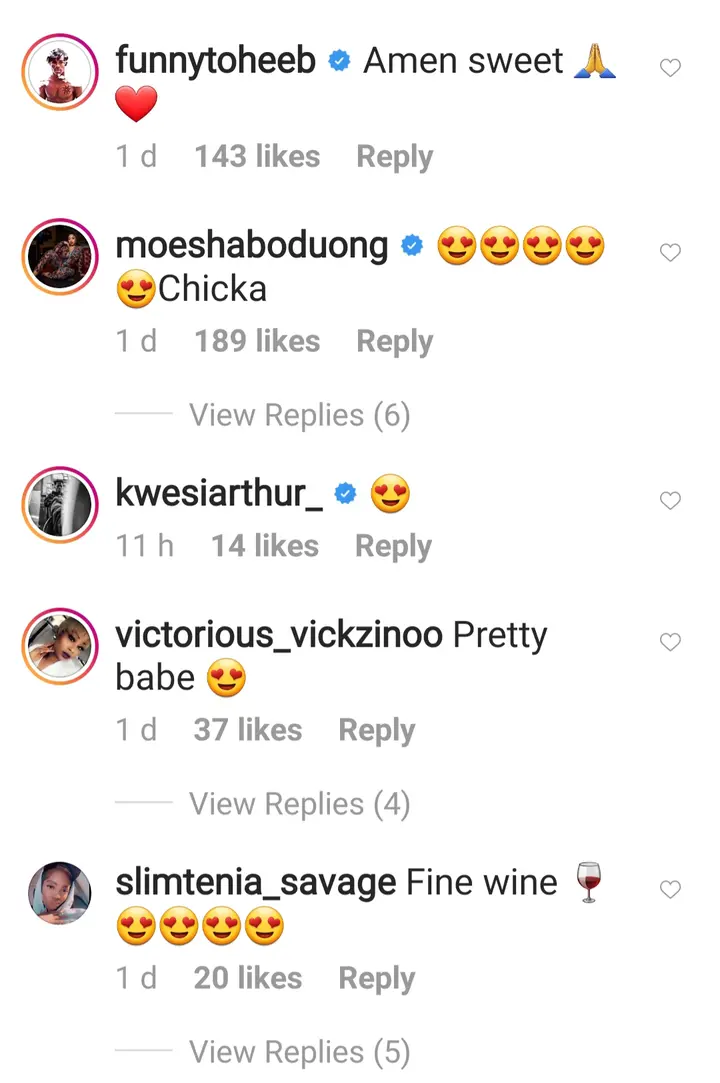The width and height of the screenshot is (720, 1083).
Task: Expand View Replies (4) under victorious_vickzinoo
Action: 299,804
